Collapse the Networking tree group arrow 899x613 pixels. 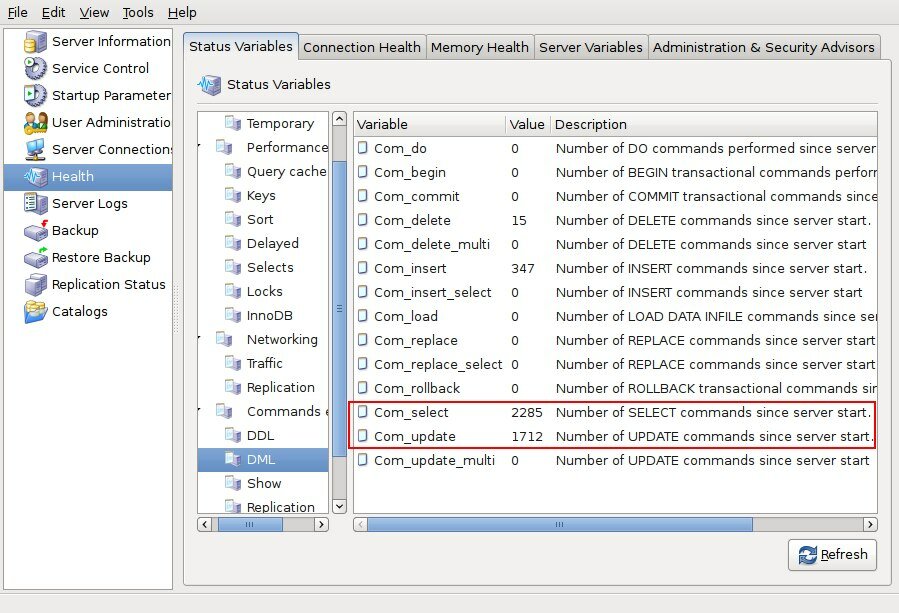click(x=200, y=338)
